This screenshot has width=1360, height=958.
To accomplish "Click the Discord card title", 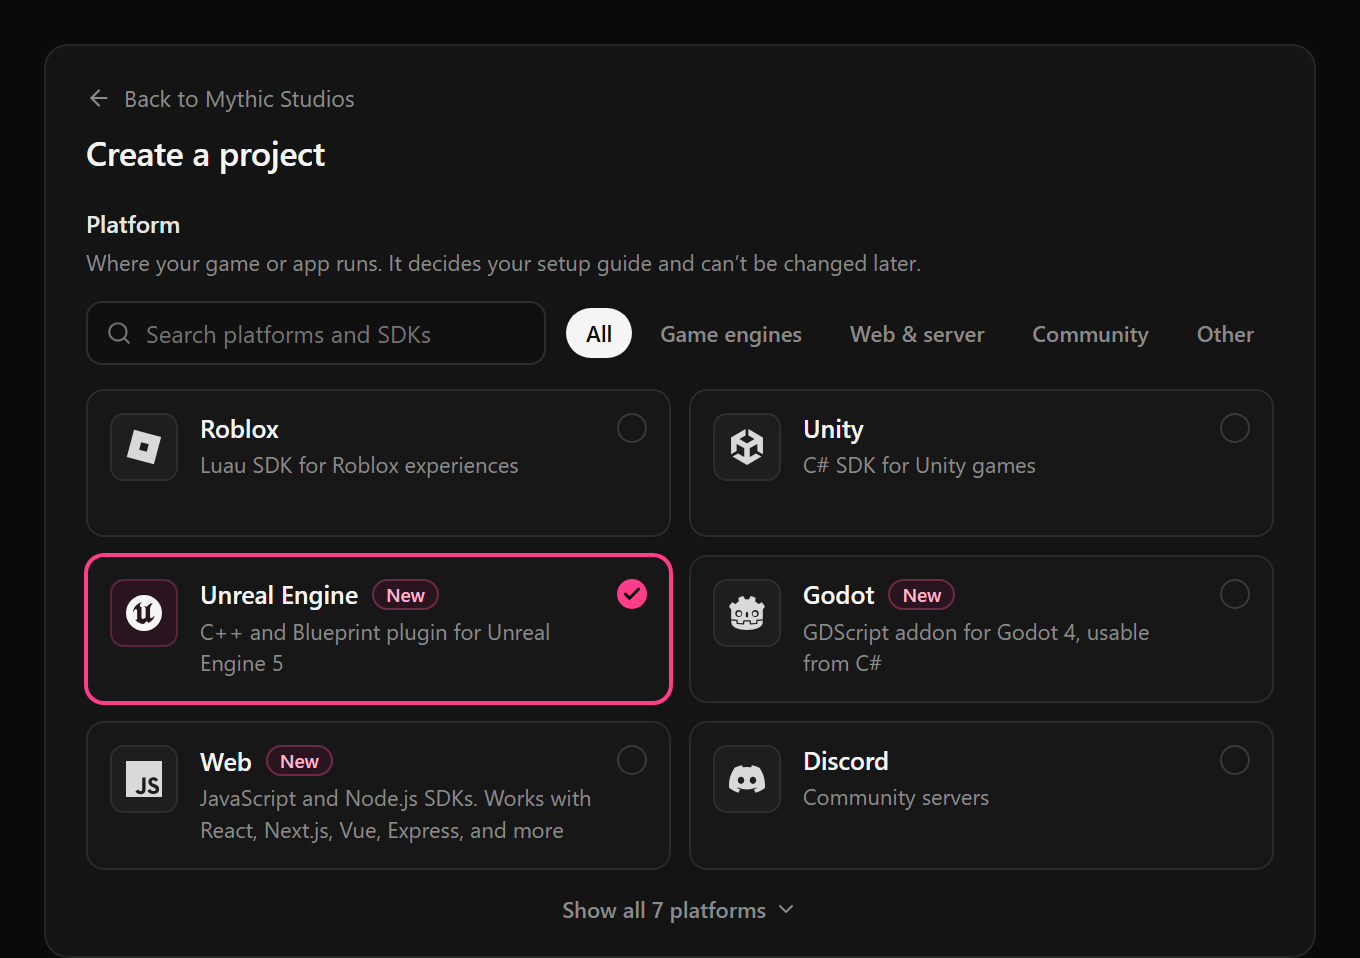I will (846, 761).
